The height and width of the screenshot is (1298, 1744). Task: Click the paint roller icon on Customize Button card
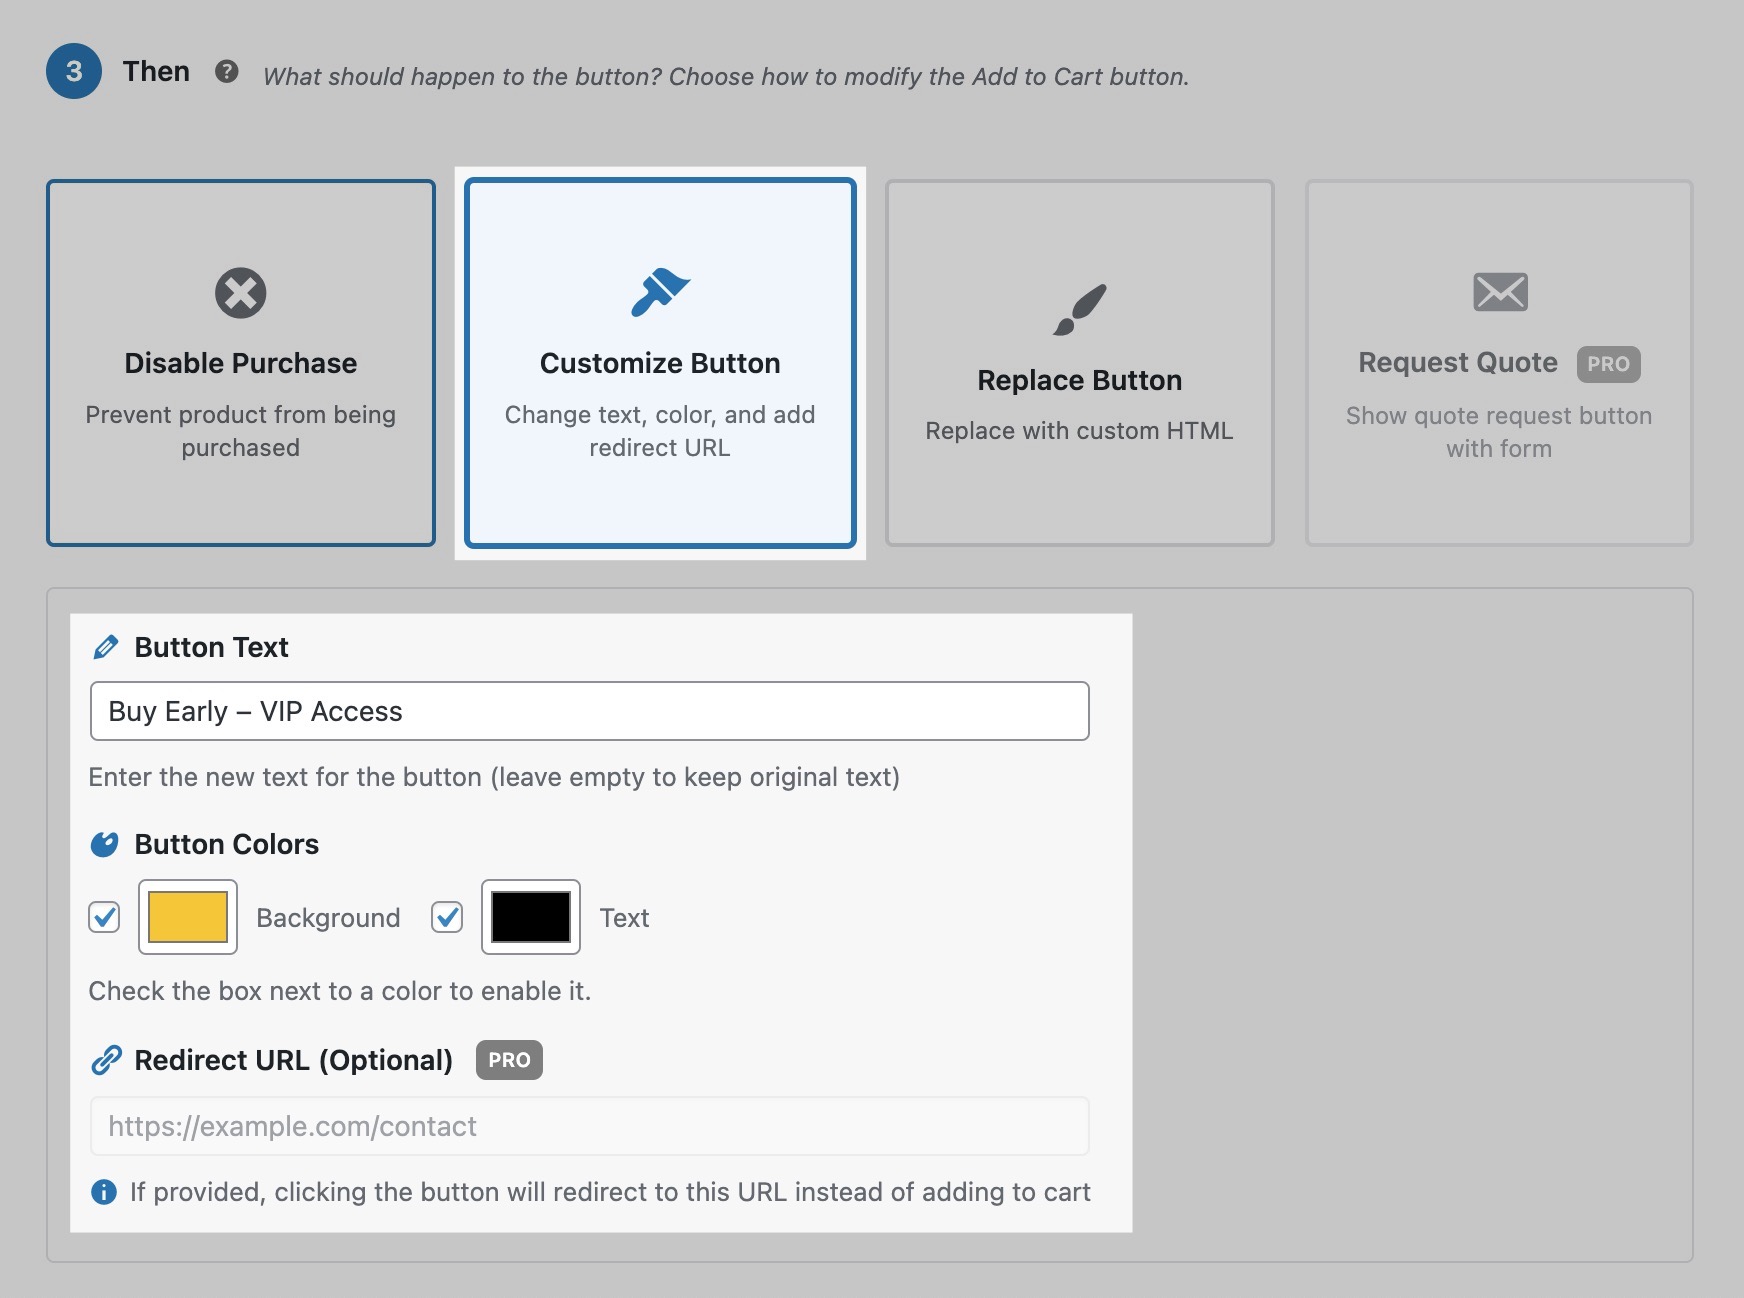point(660,290)
